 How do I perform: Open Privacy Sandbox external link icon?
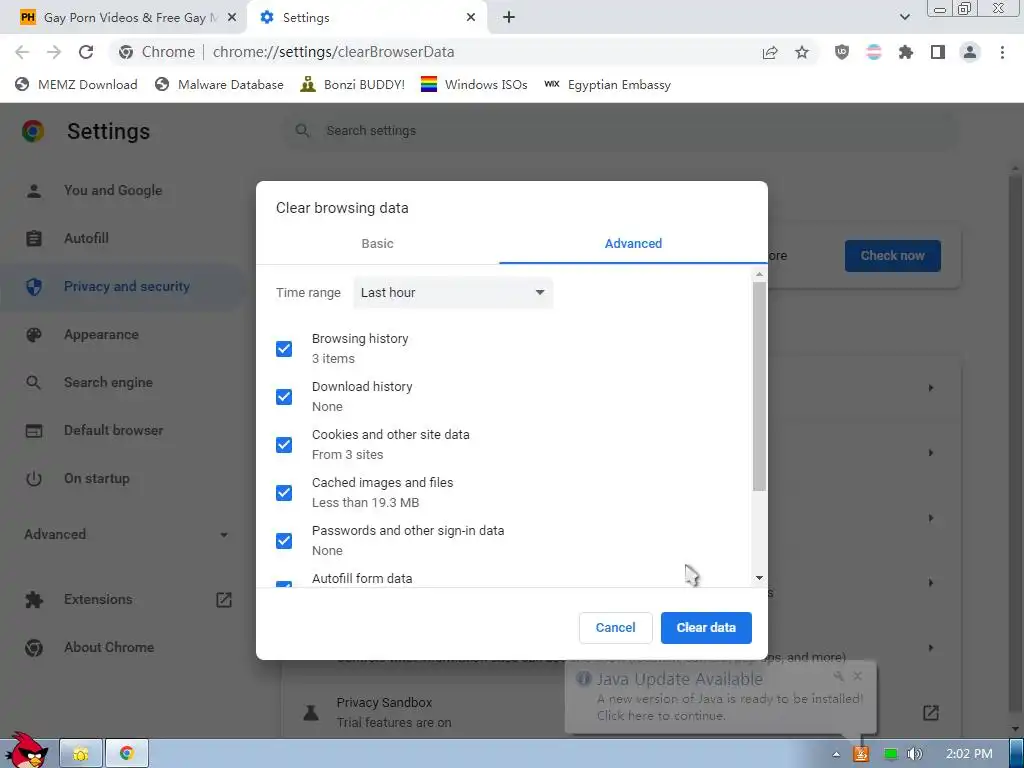tap(931, 712)
